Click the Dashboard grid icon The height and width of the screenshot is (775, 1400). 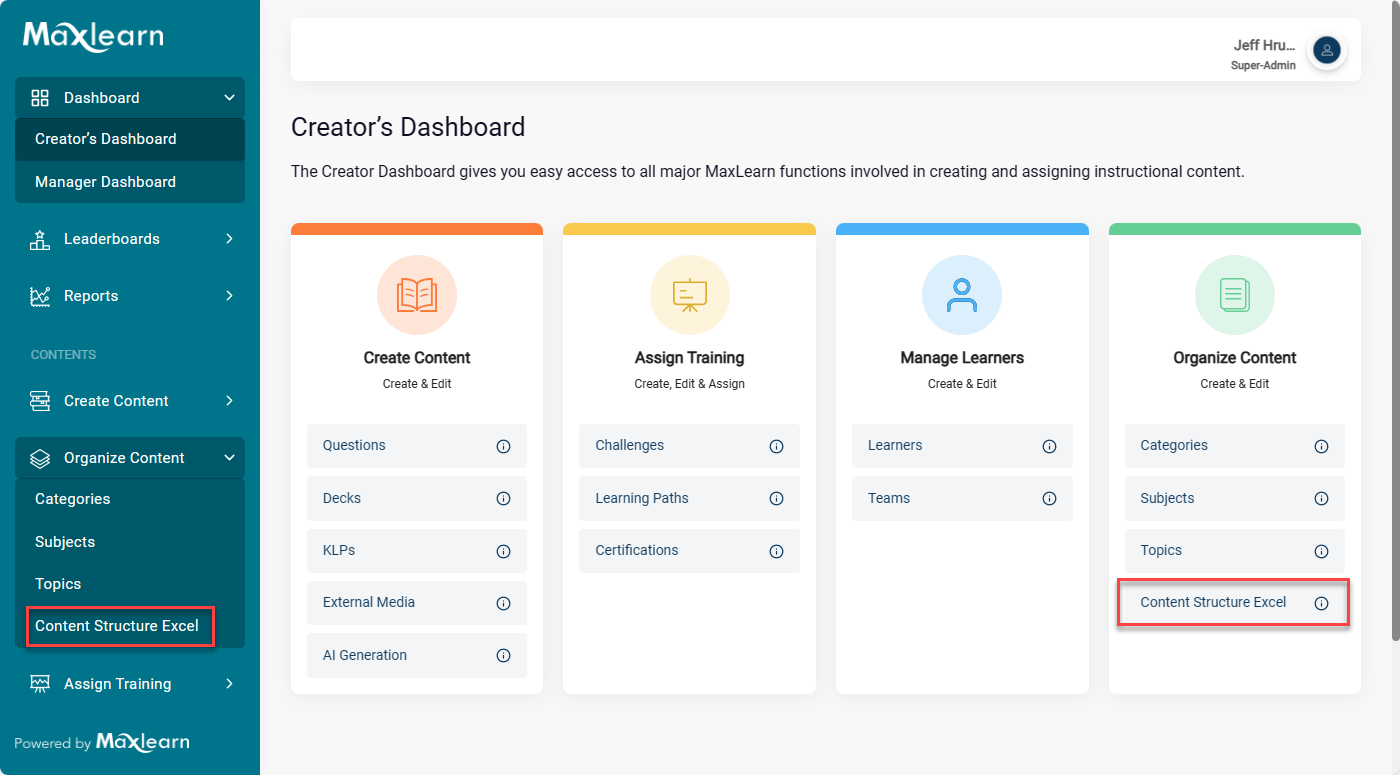point(40,98)
